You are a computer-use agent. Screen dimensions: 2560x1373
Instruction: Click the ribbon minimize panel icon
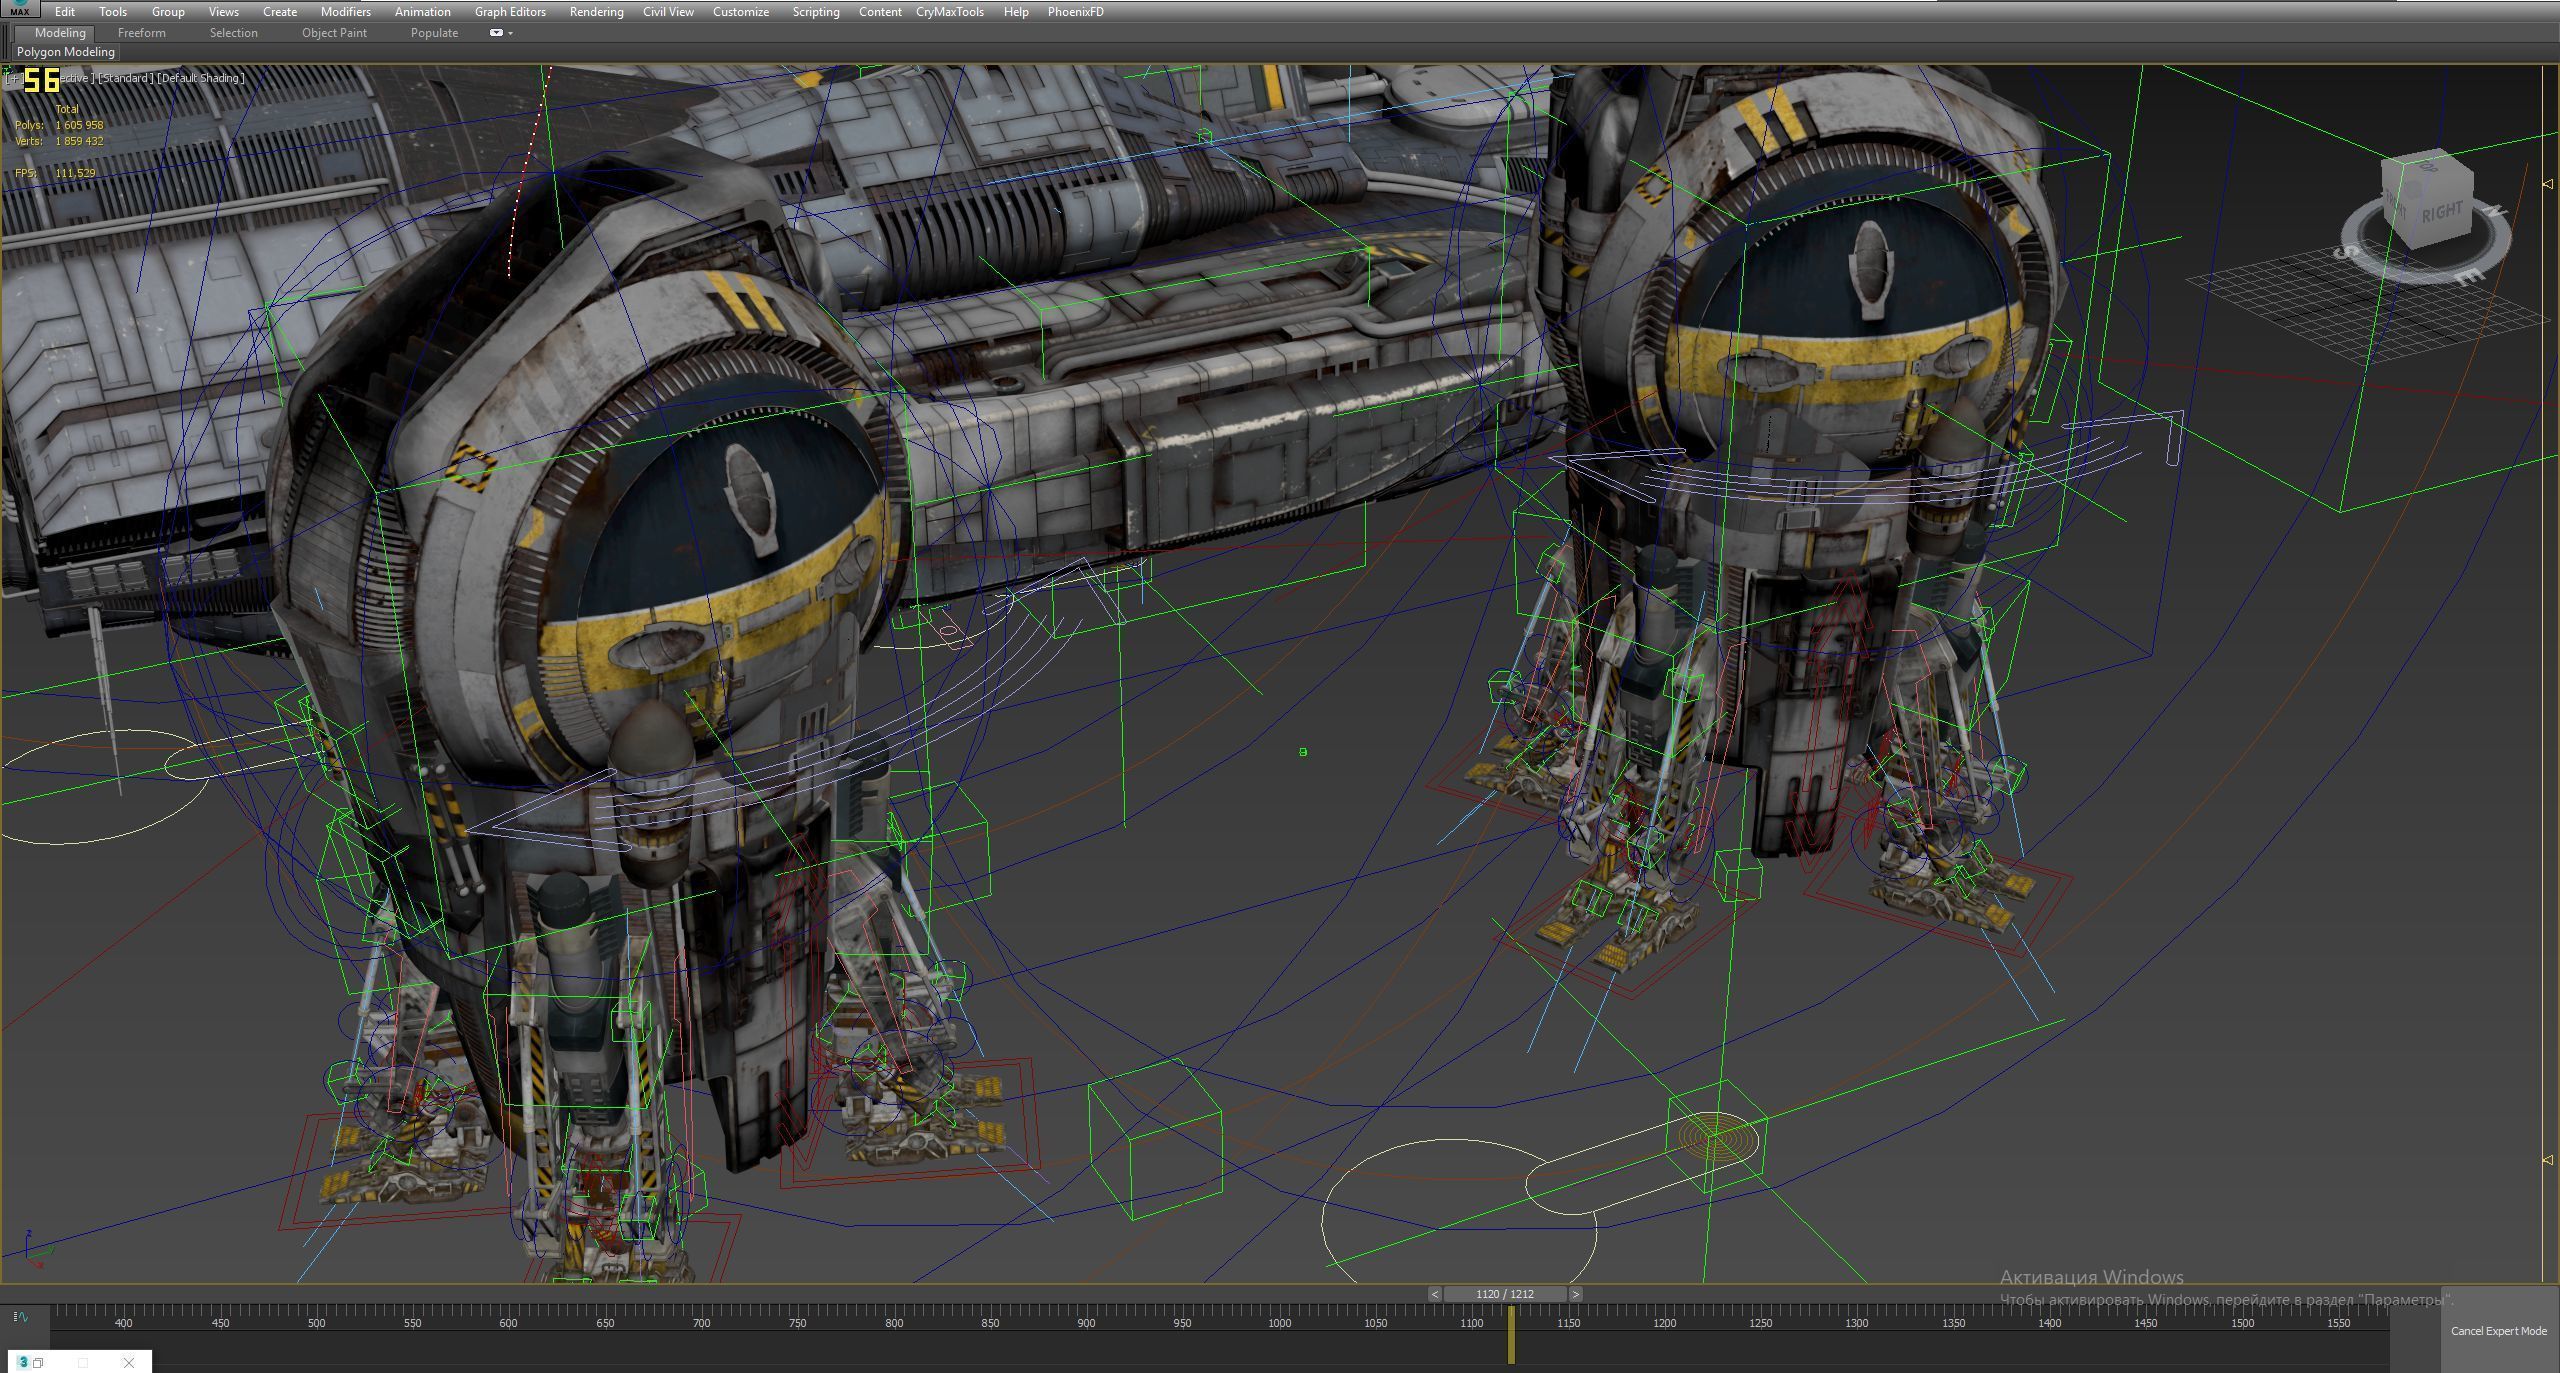pyautogui.click(x=496, y=33)
